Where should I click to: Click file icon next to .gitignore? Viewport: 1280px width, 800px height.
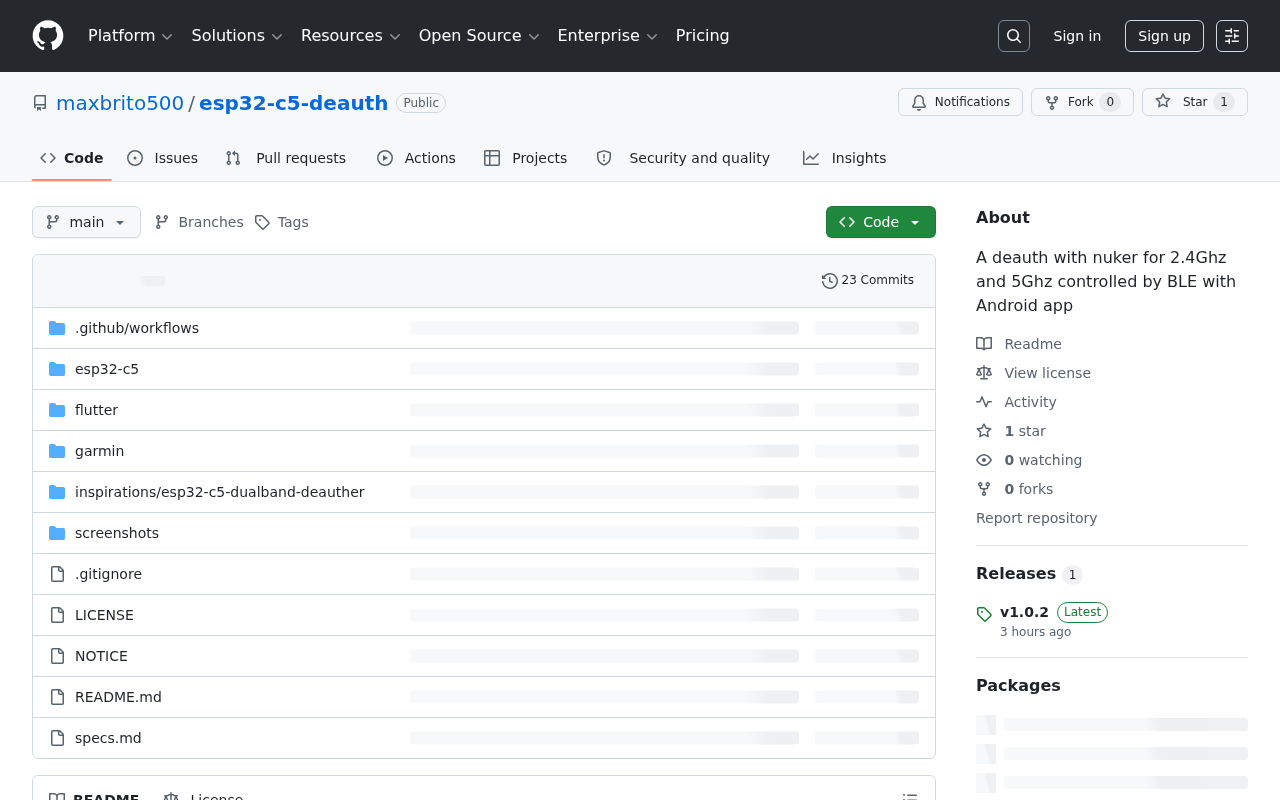57,574
